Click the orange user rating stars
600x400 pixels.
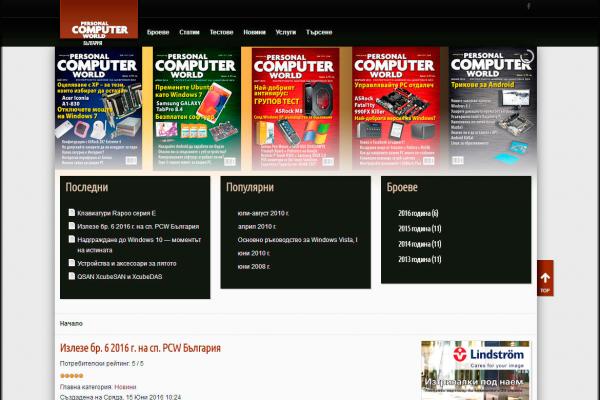pyautogui.click(x=72, y=376)
